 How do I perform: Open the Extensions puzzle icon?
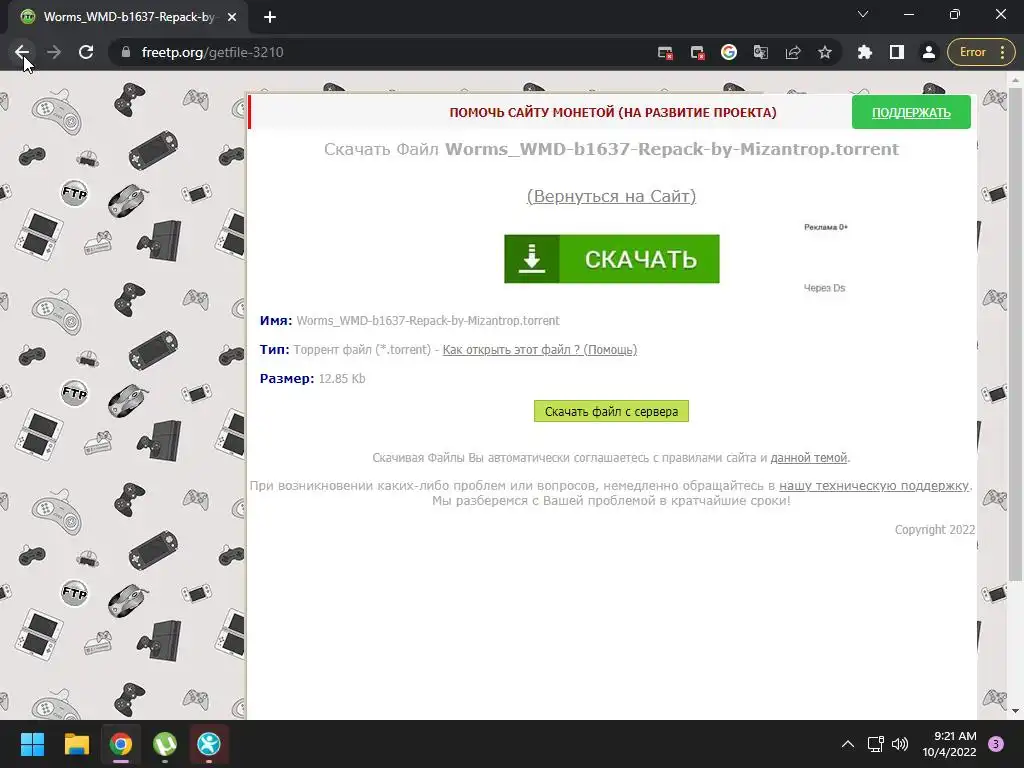click(865, 52)
